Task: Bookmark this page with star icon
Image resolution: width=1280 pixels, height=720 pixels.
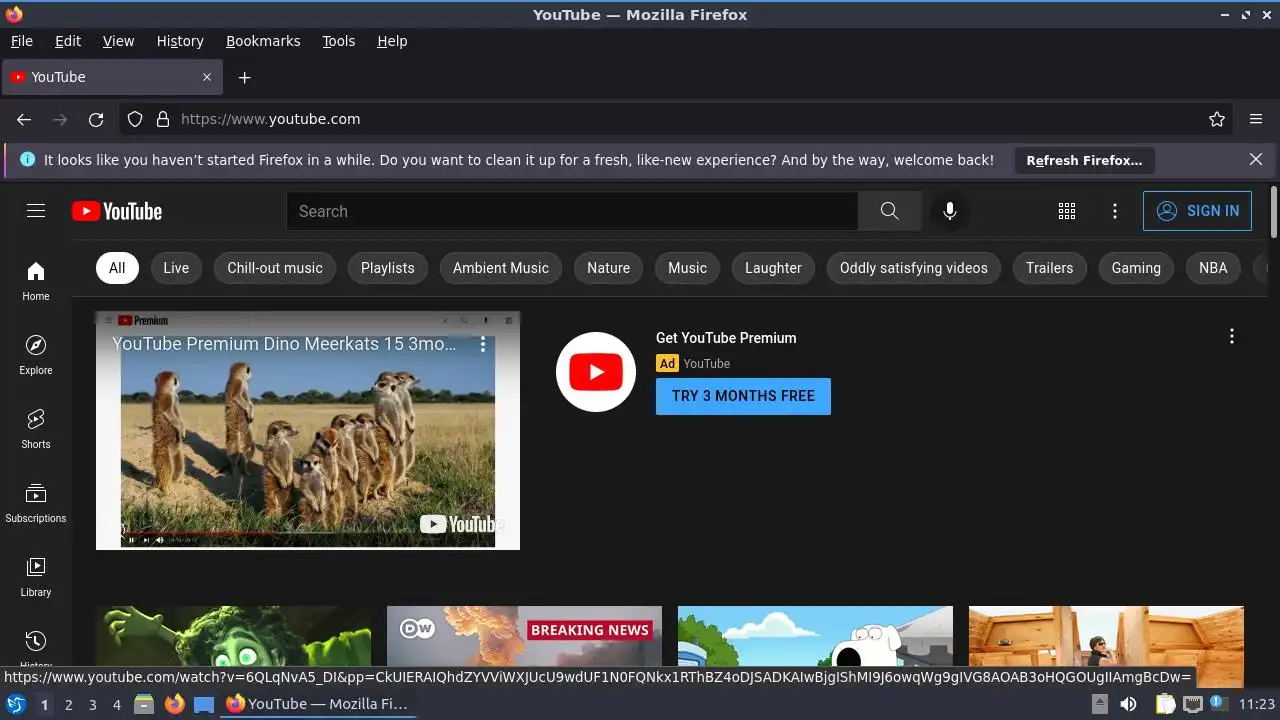Action: click(1217, 119)
